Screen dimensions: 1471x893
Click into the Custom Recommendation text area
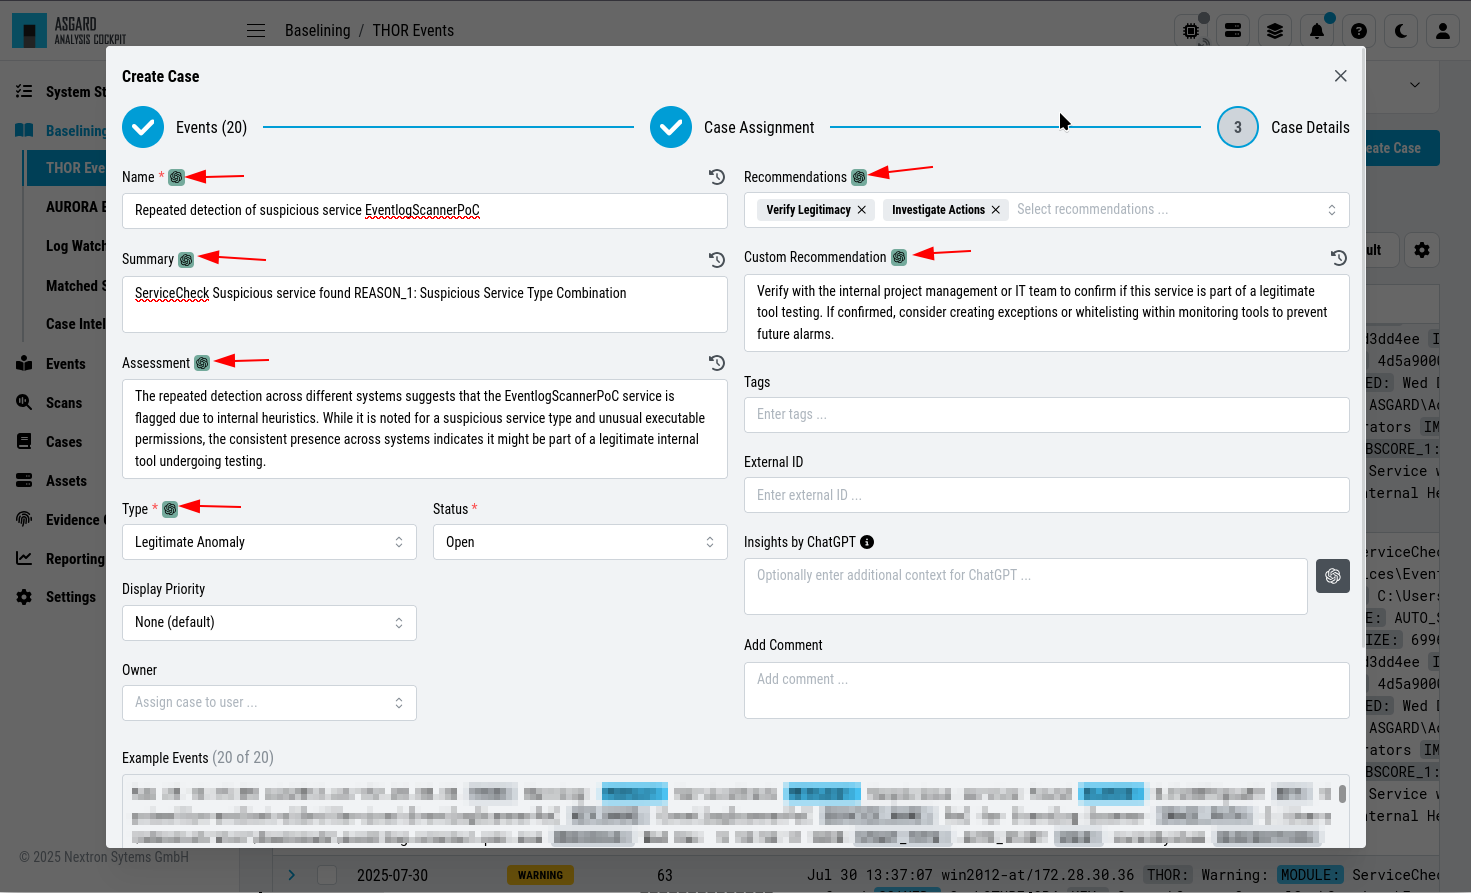click(1047, 313)
